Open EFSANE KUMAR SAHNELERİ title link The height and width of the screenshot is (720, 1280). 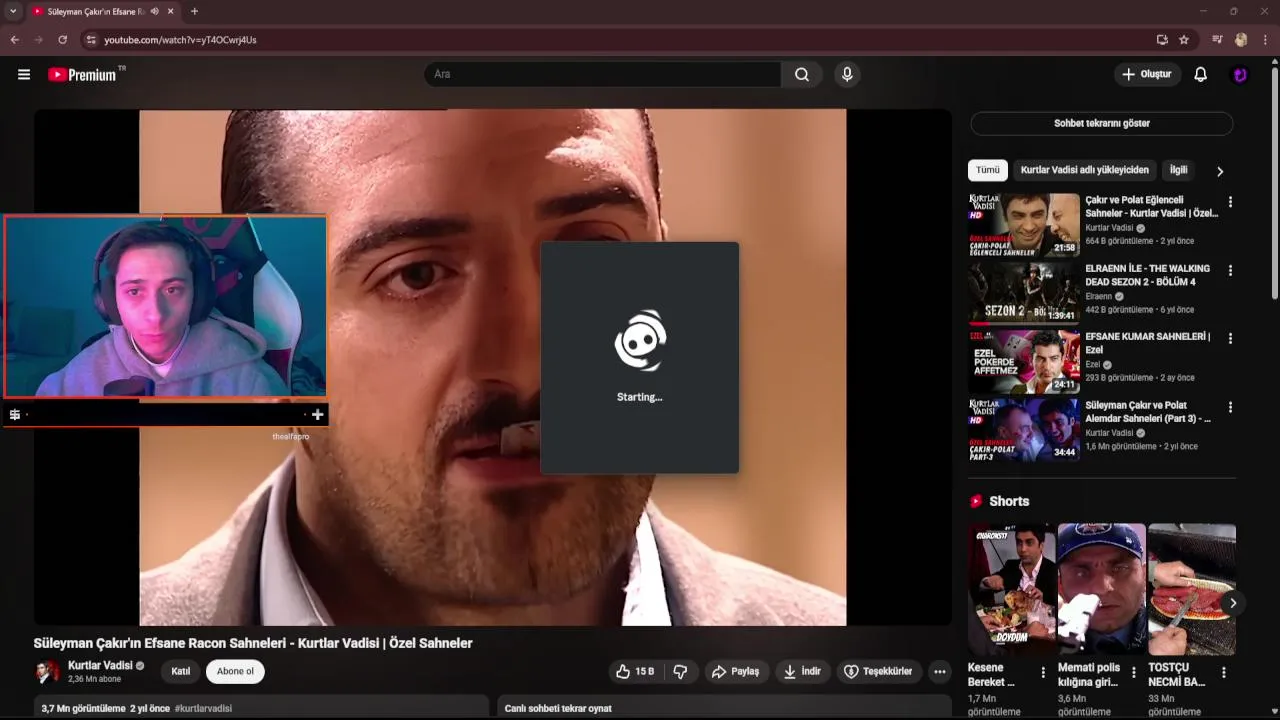pos(1148,343)
